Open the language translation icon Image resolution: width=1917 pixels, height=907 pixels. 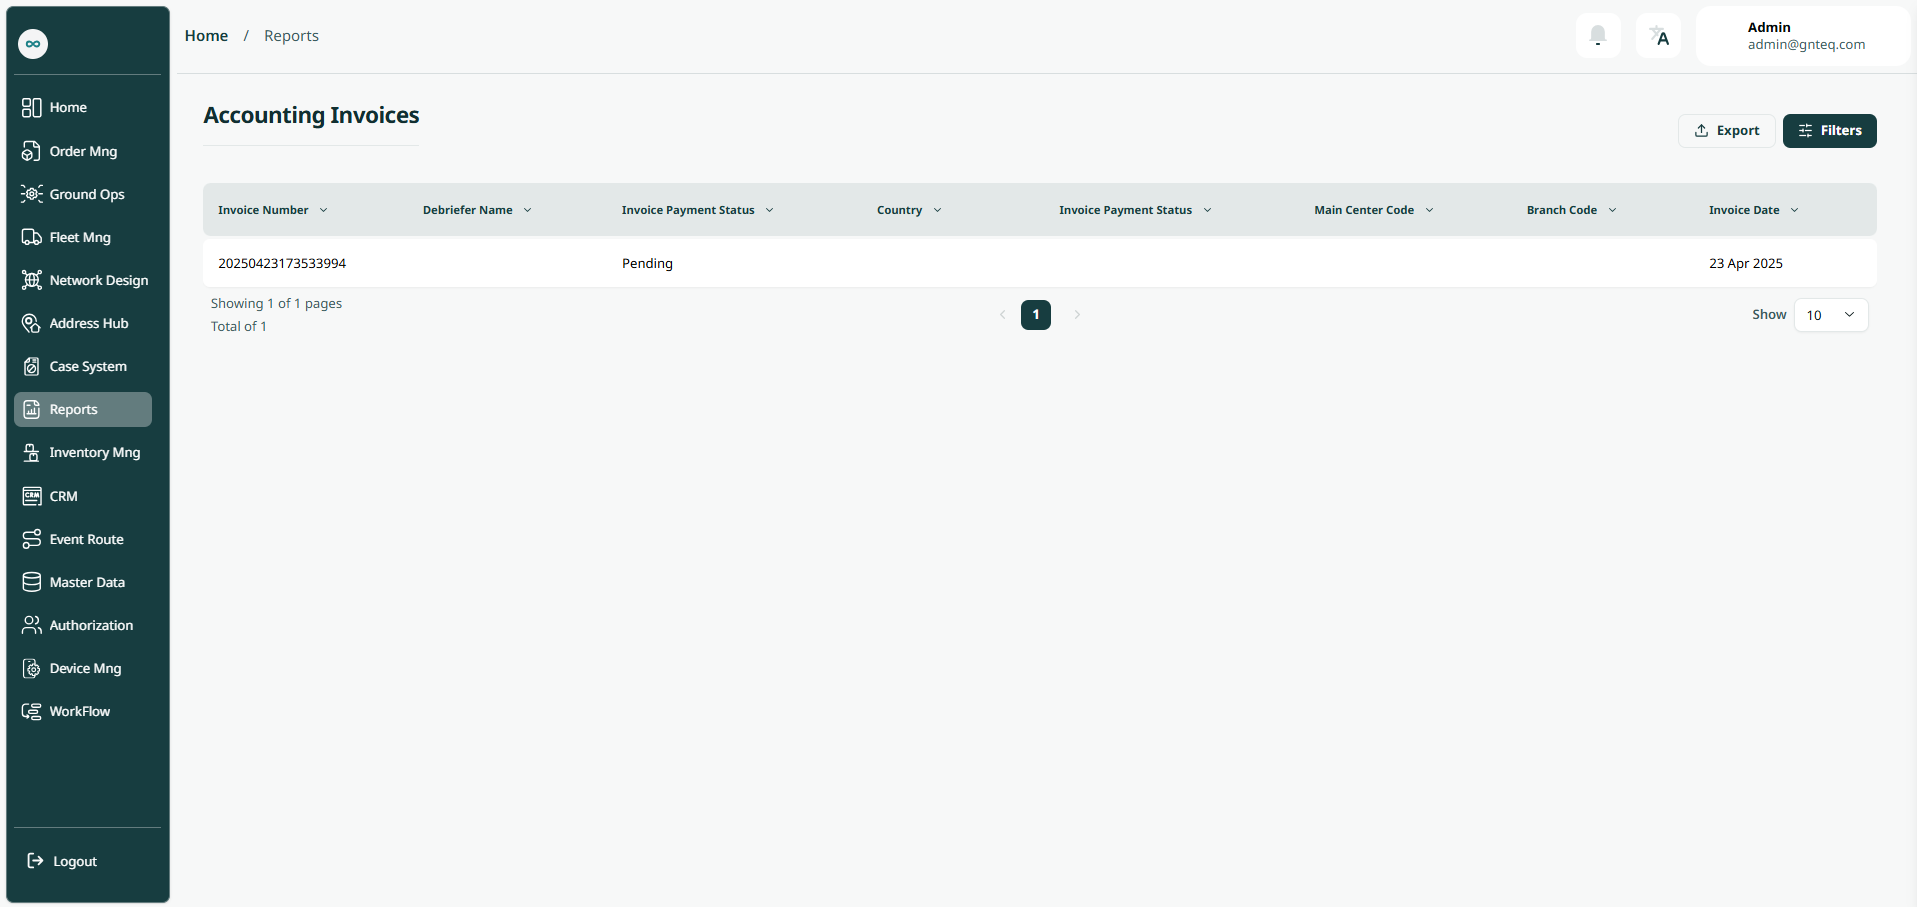(x=1658, y=36)
